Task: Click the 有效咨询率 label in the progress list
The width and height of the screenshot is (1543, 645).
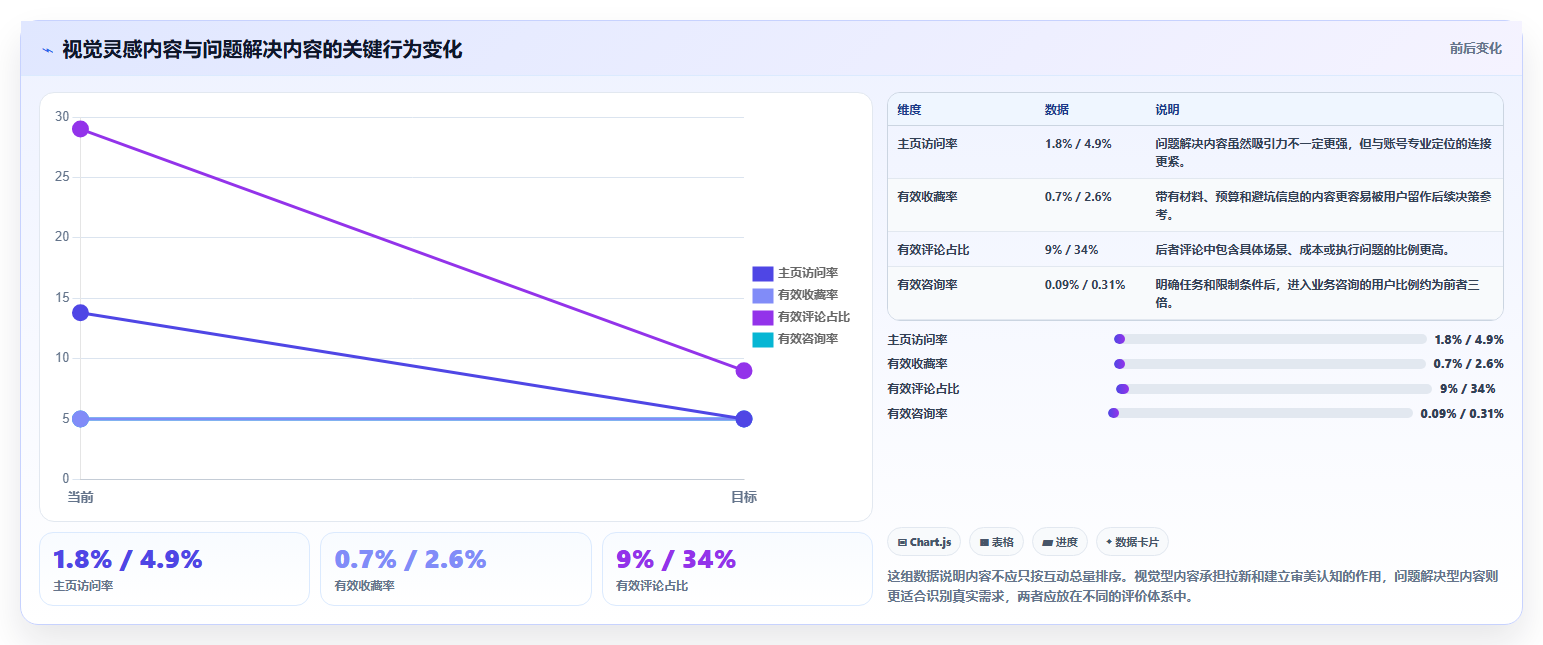Action: [917, 414]
